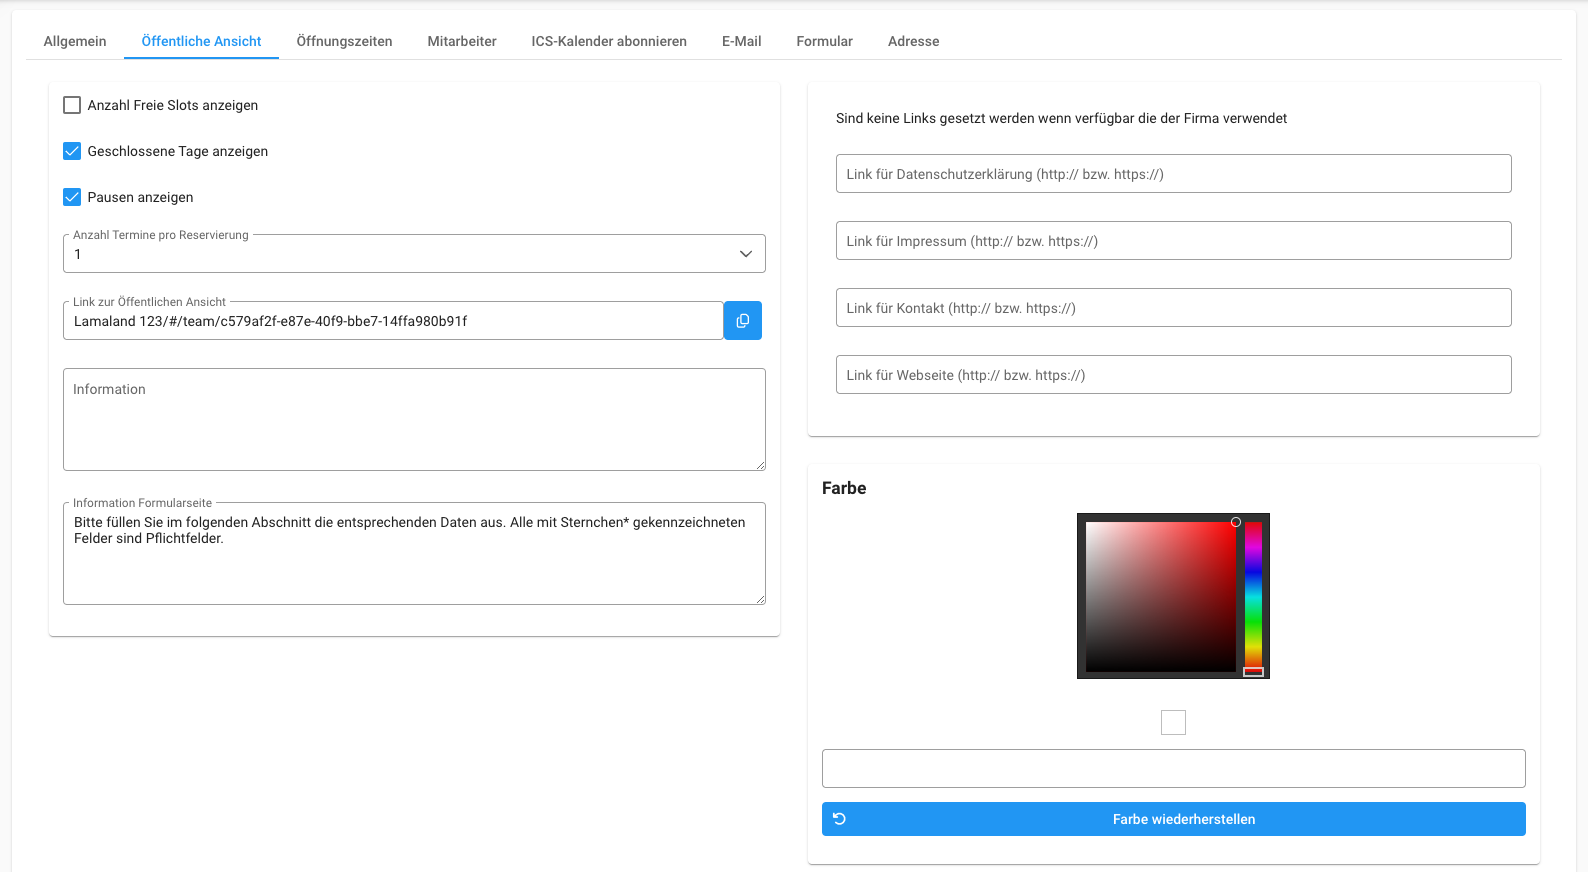This screenshot has width=1588, height=872.
Task: Disable the Pausen anzeigen checkbox
Action: tap(72, 197)
